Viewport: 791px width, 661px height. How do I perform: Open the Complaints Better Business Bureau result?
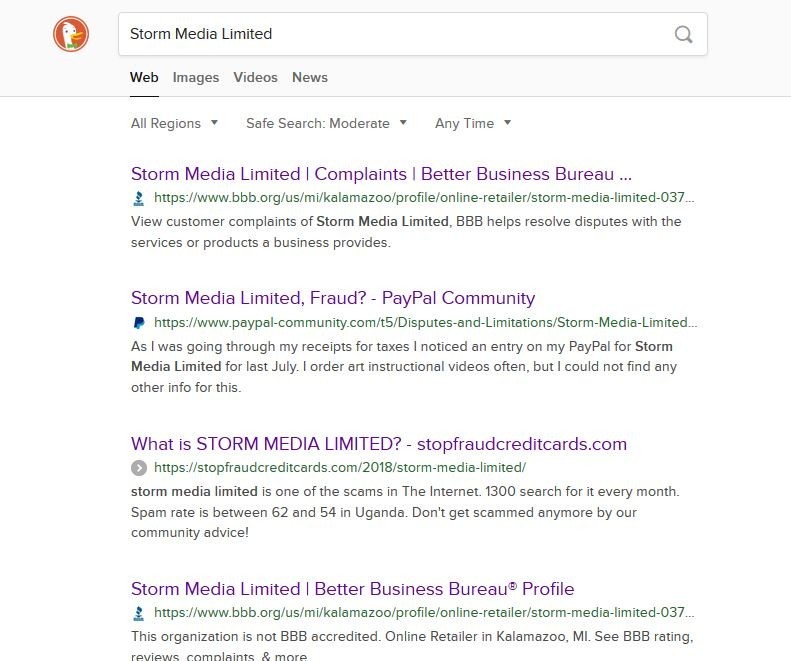(x=381, y=174)
